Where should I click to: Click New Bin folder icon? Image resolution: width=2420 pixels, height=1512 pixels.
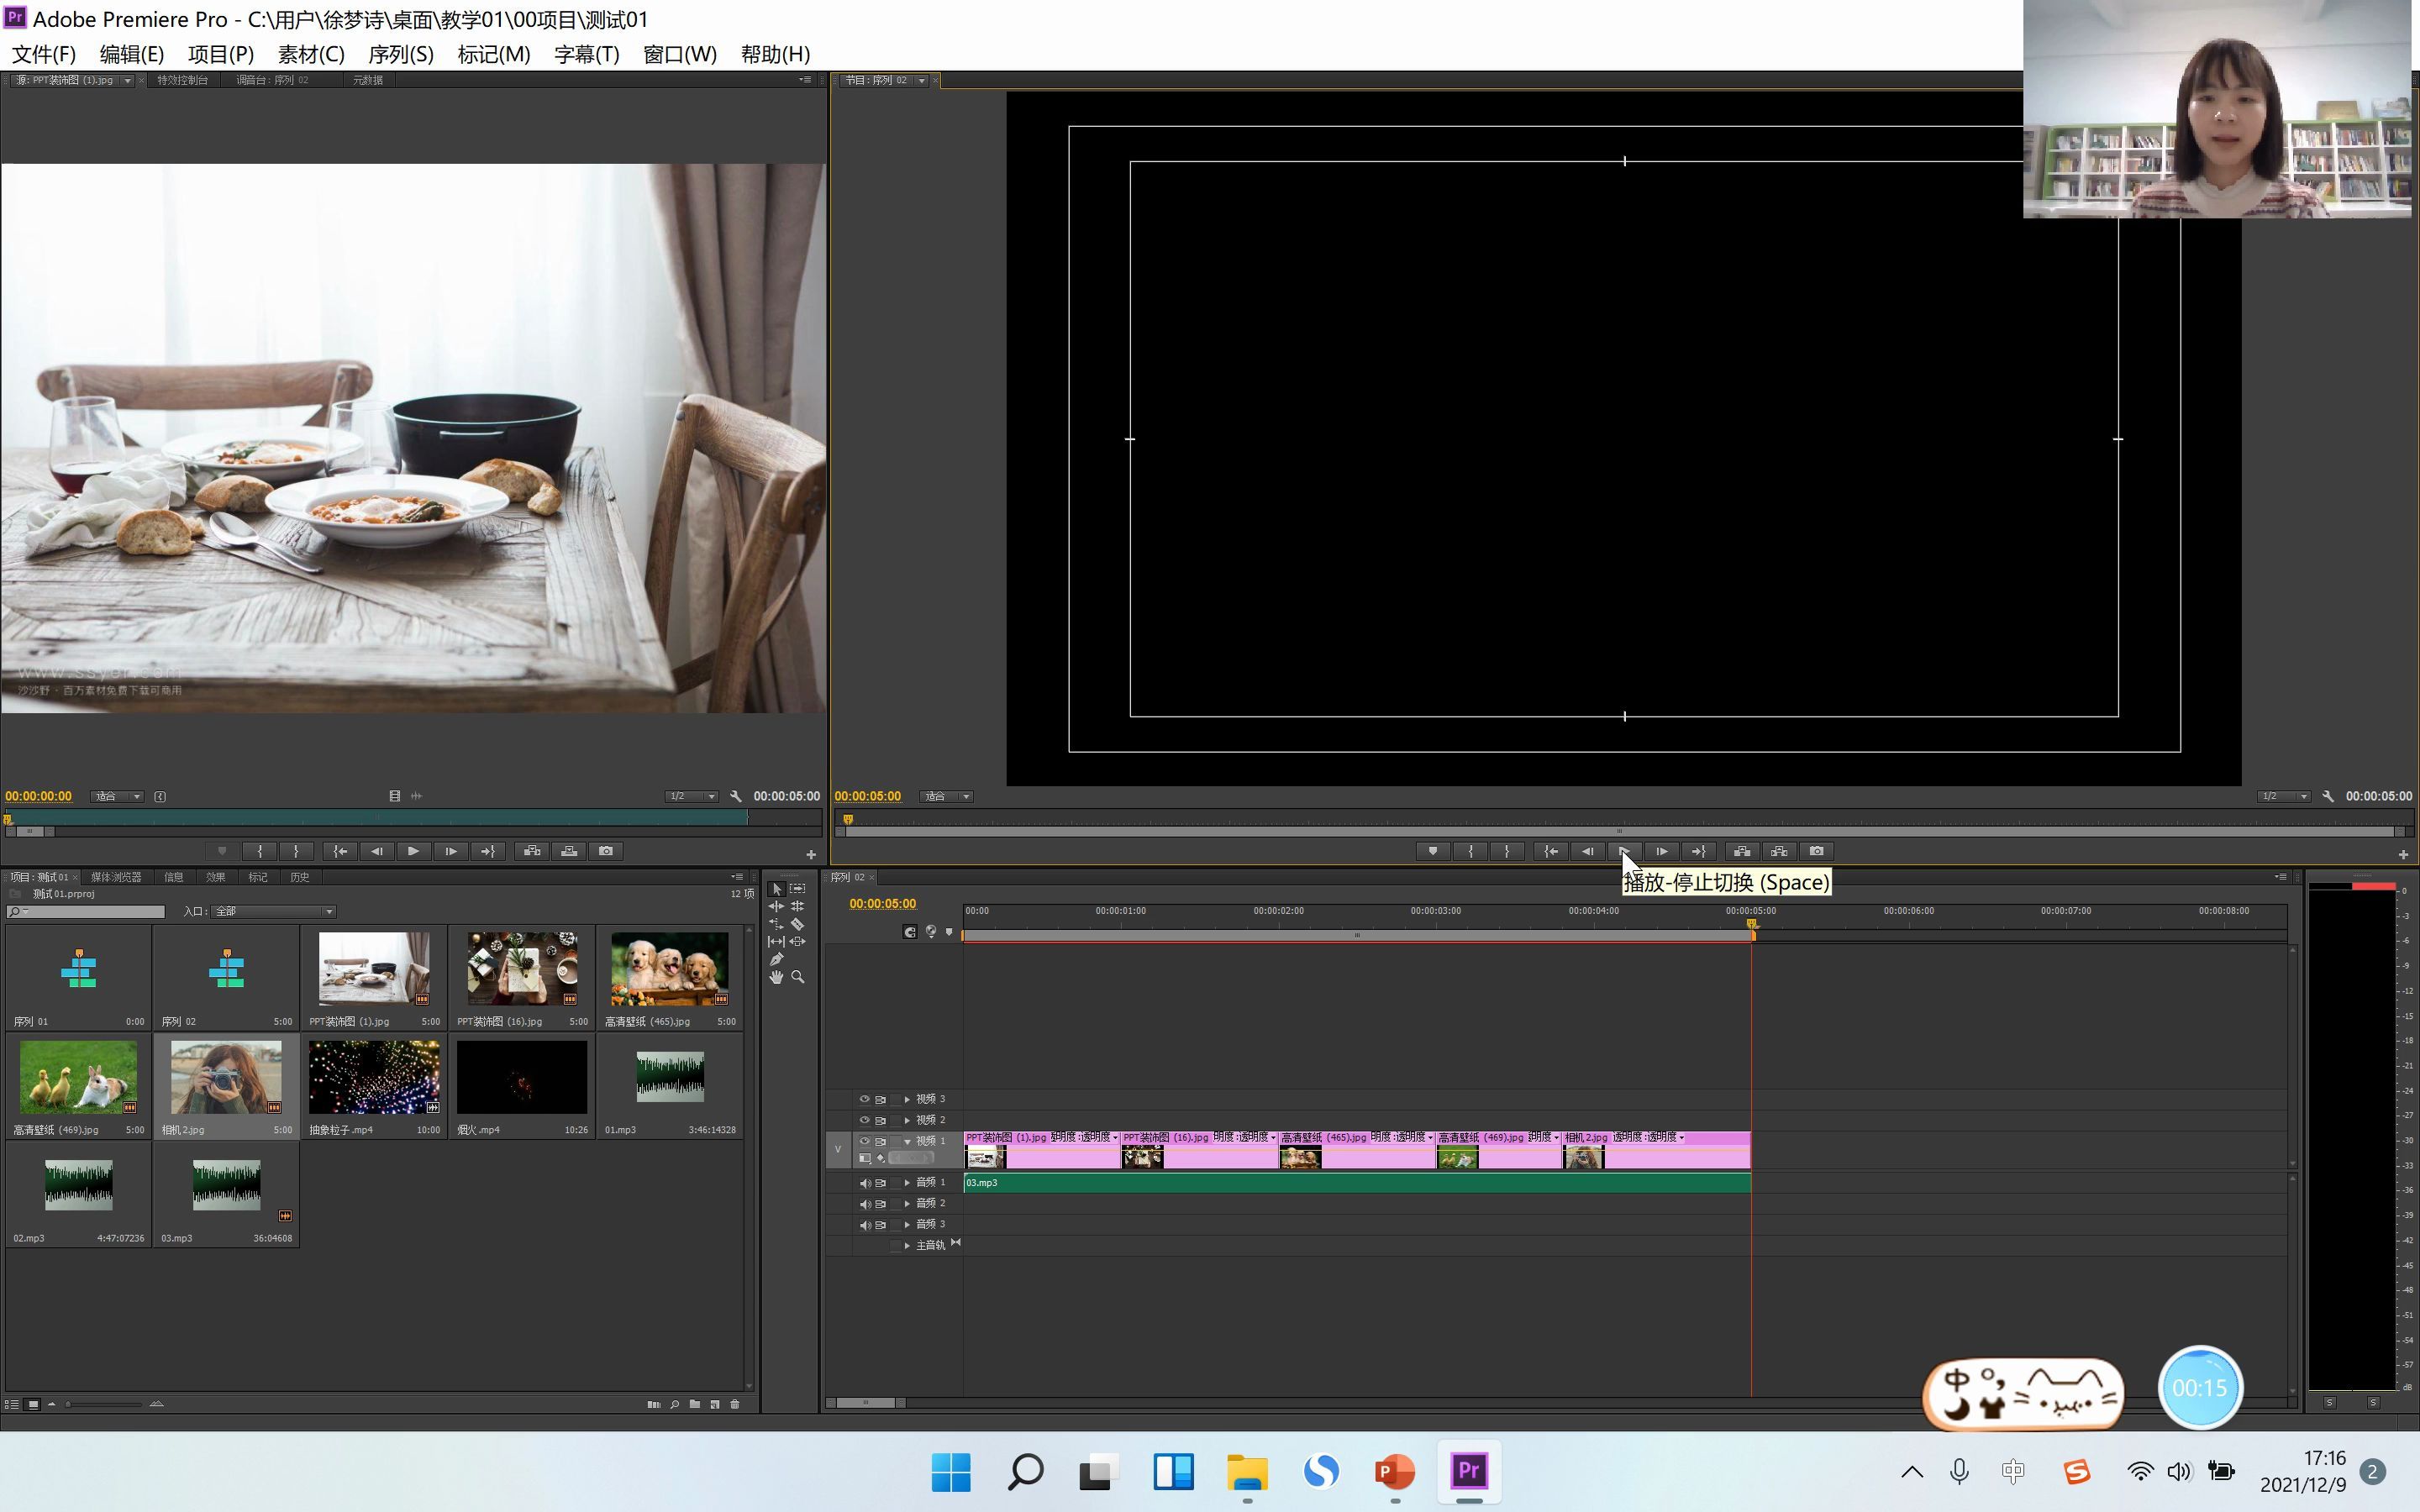tap(695, 1405)
